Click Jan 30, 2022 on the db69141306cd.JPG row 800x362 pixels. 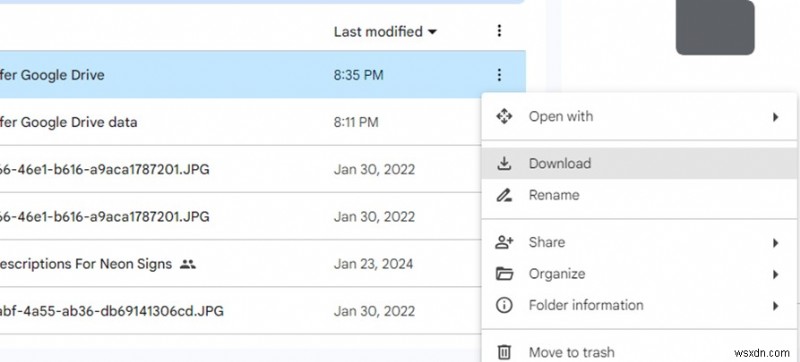point(374,311)
